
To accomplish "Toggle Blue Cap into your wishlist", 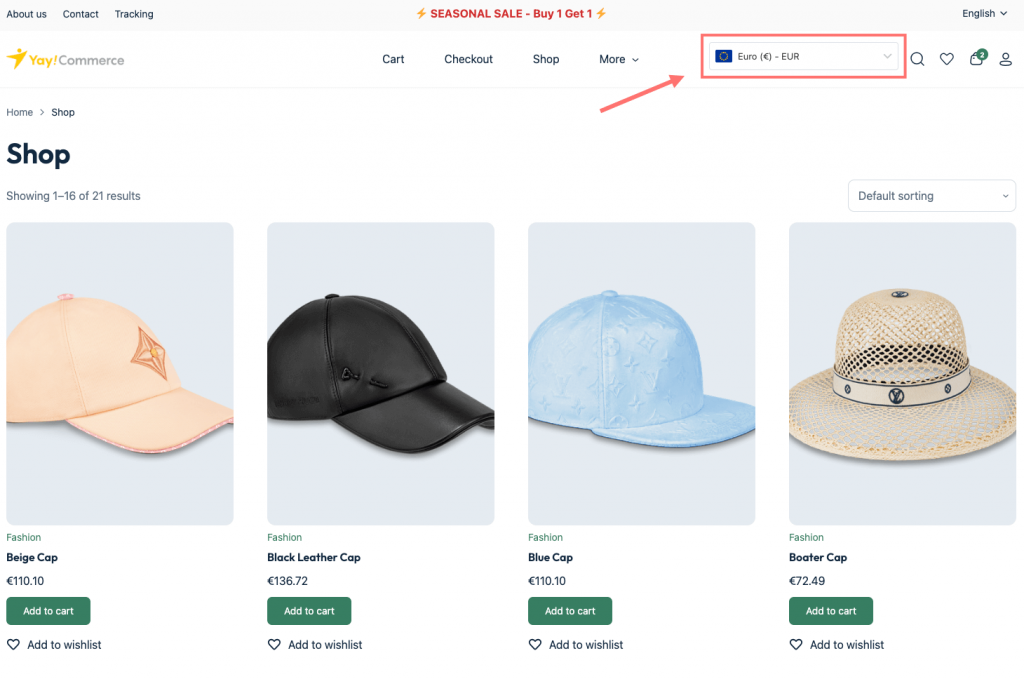I will tap(575, 645).
